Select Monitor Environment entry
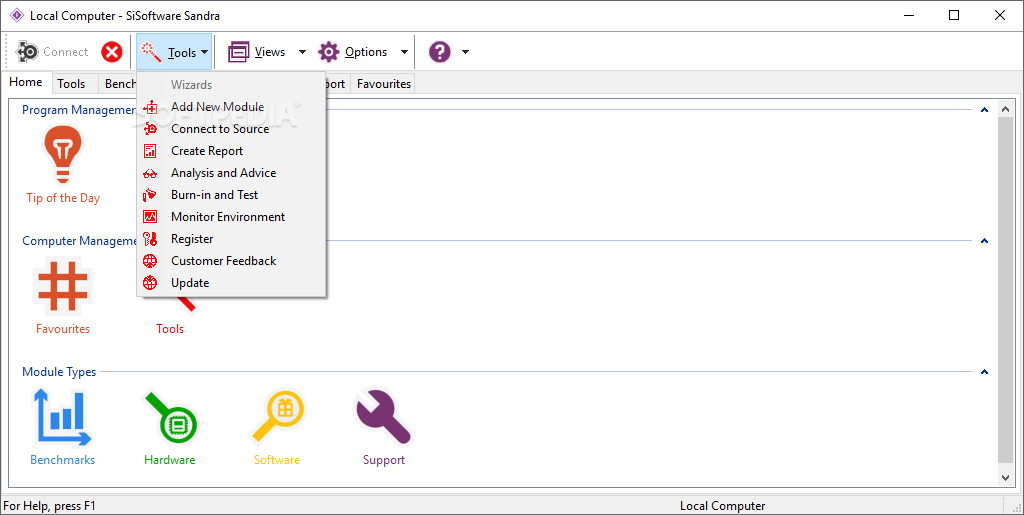1024x515 pixels. (x=228, y=217)
